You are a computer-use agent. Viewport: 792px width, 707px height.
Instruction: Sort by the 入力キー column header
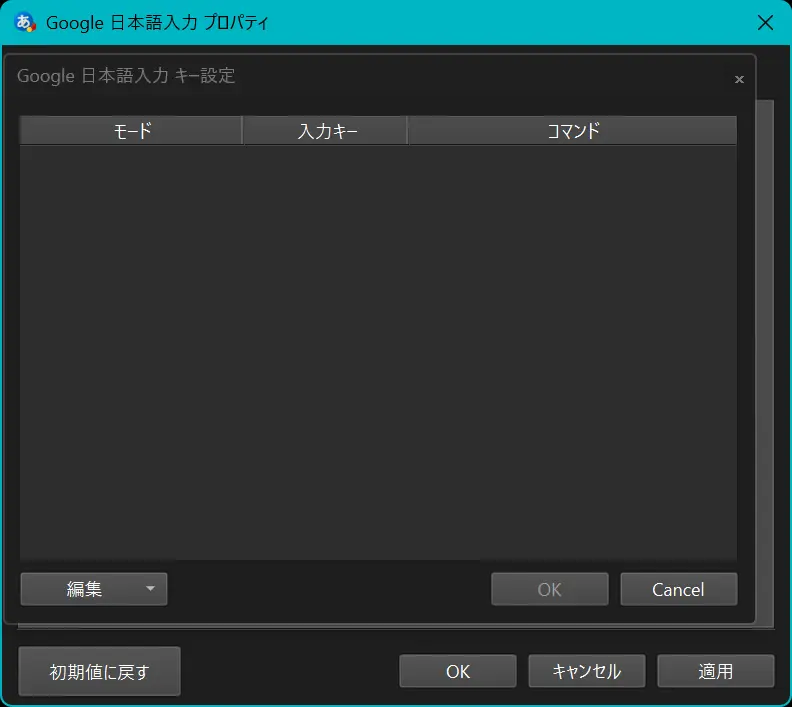(x=325, y=131)
